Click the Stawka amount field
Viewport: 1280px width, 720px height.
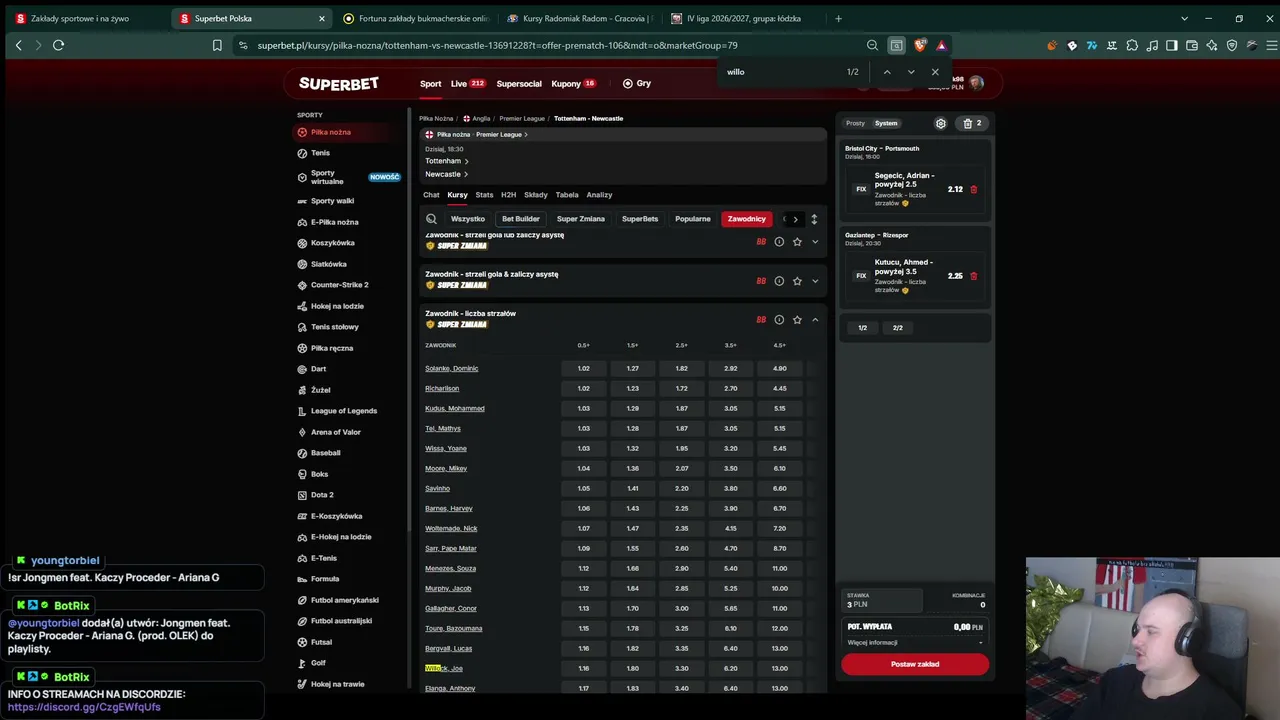pos(882,601)
